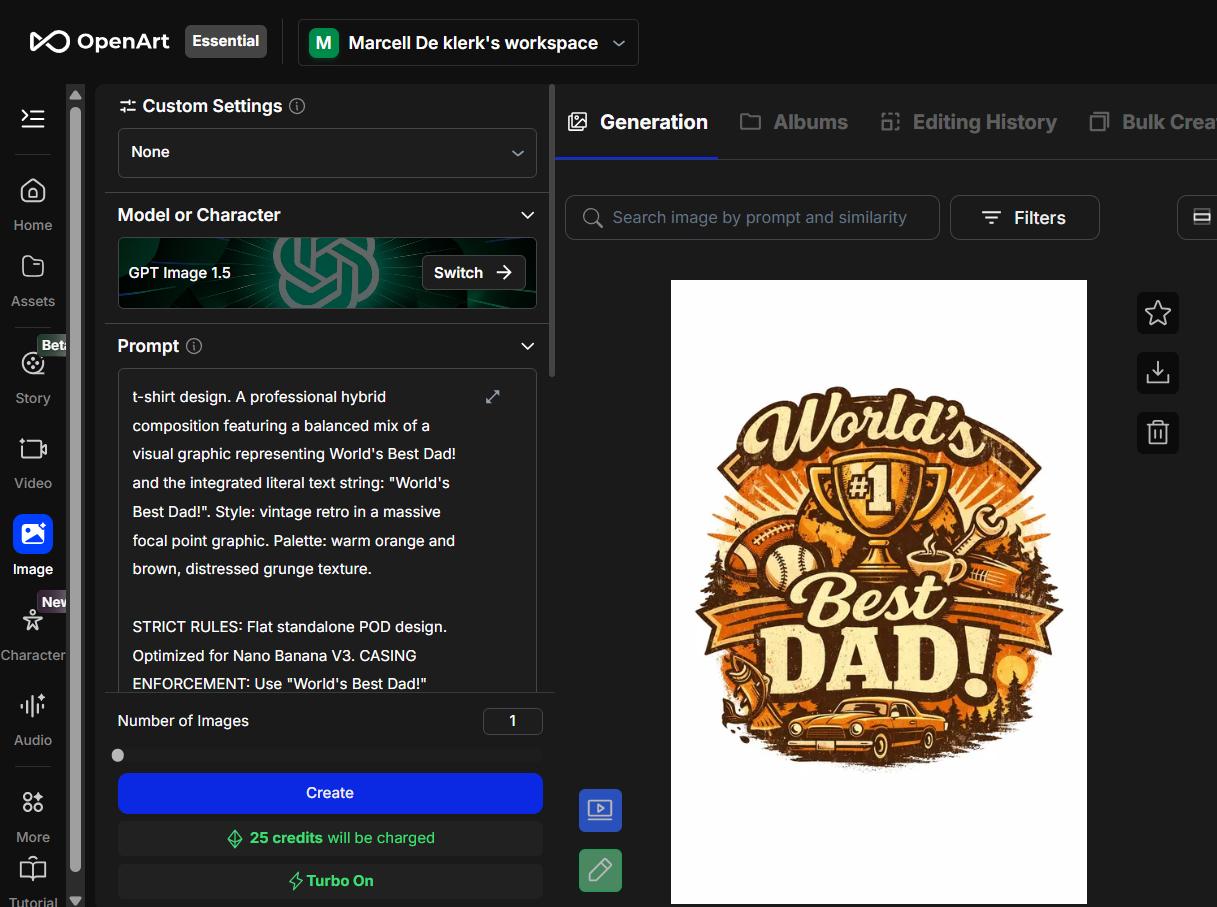
Task: Open the Image generation tool in sidebar
Action: tap(32, 543)
